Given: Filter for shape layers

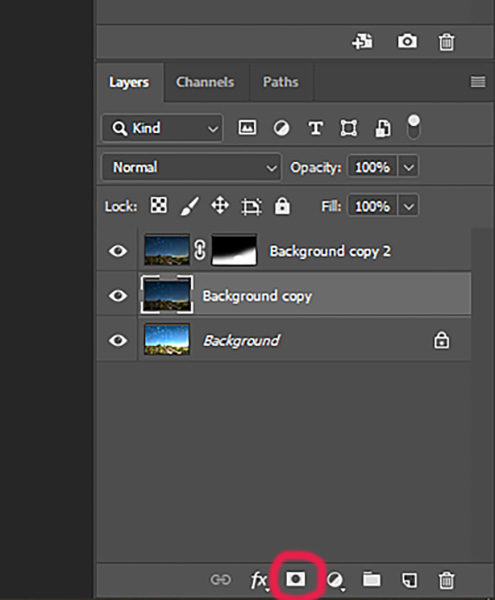Looking at the screenshot, I should 349,128.
